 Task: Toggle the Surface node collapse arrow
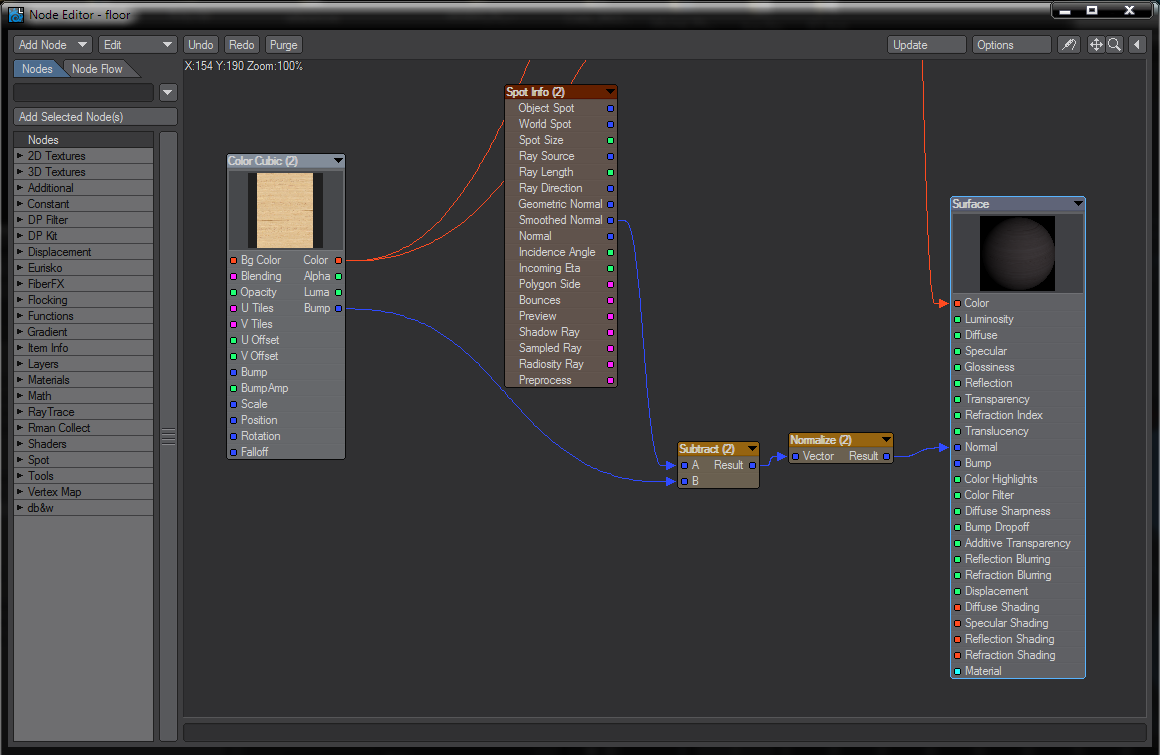[x=1077, y=204]
